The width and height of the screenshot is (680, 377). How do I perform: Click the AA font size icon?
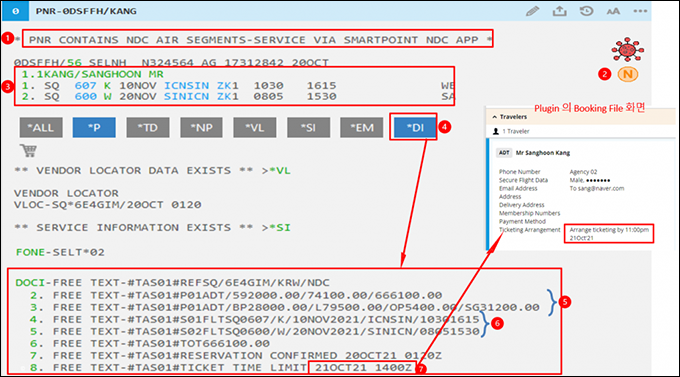coord(613,11)
